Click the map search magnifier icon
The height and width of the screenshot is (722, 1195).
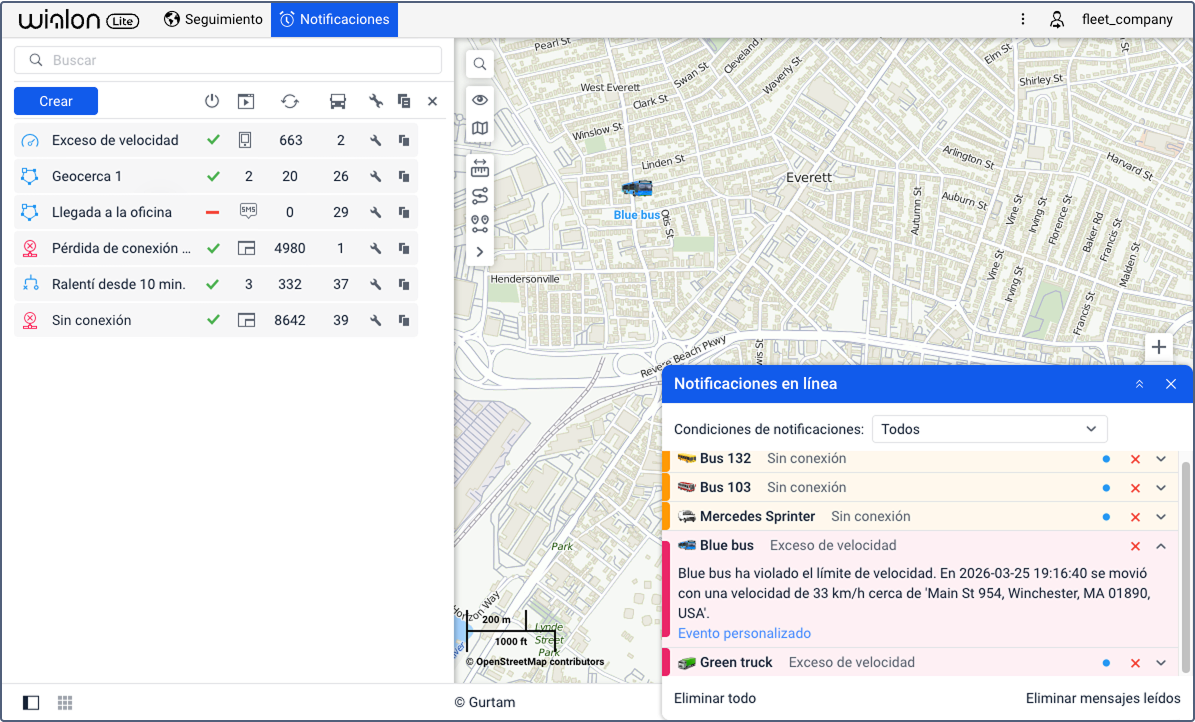(480, 64)
